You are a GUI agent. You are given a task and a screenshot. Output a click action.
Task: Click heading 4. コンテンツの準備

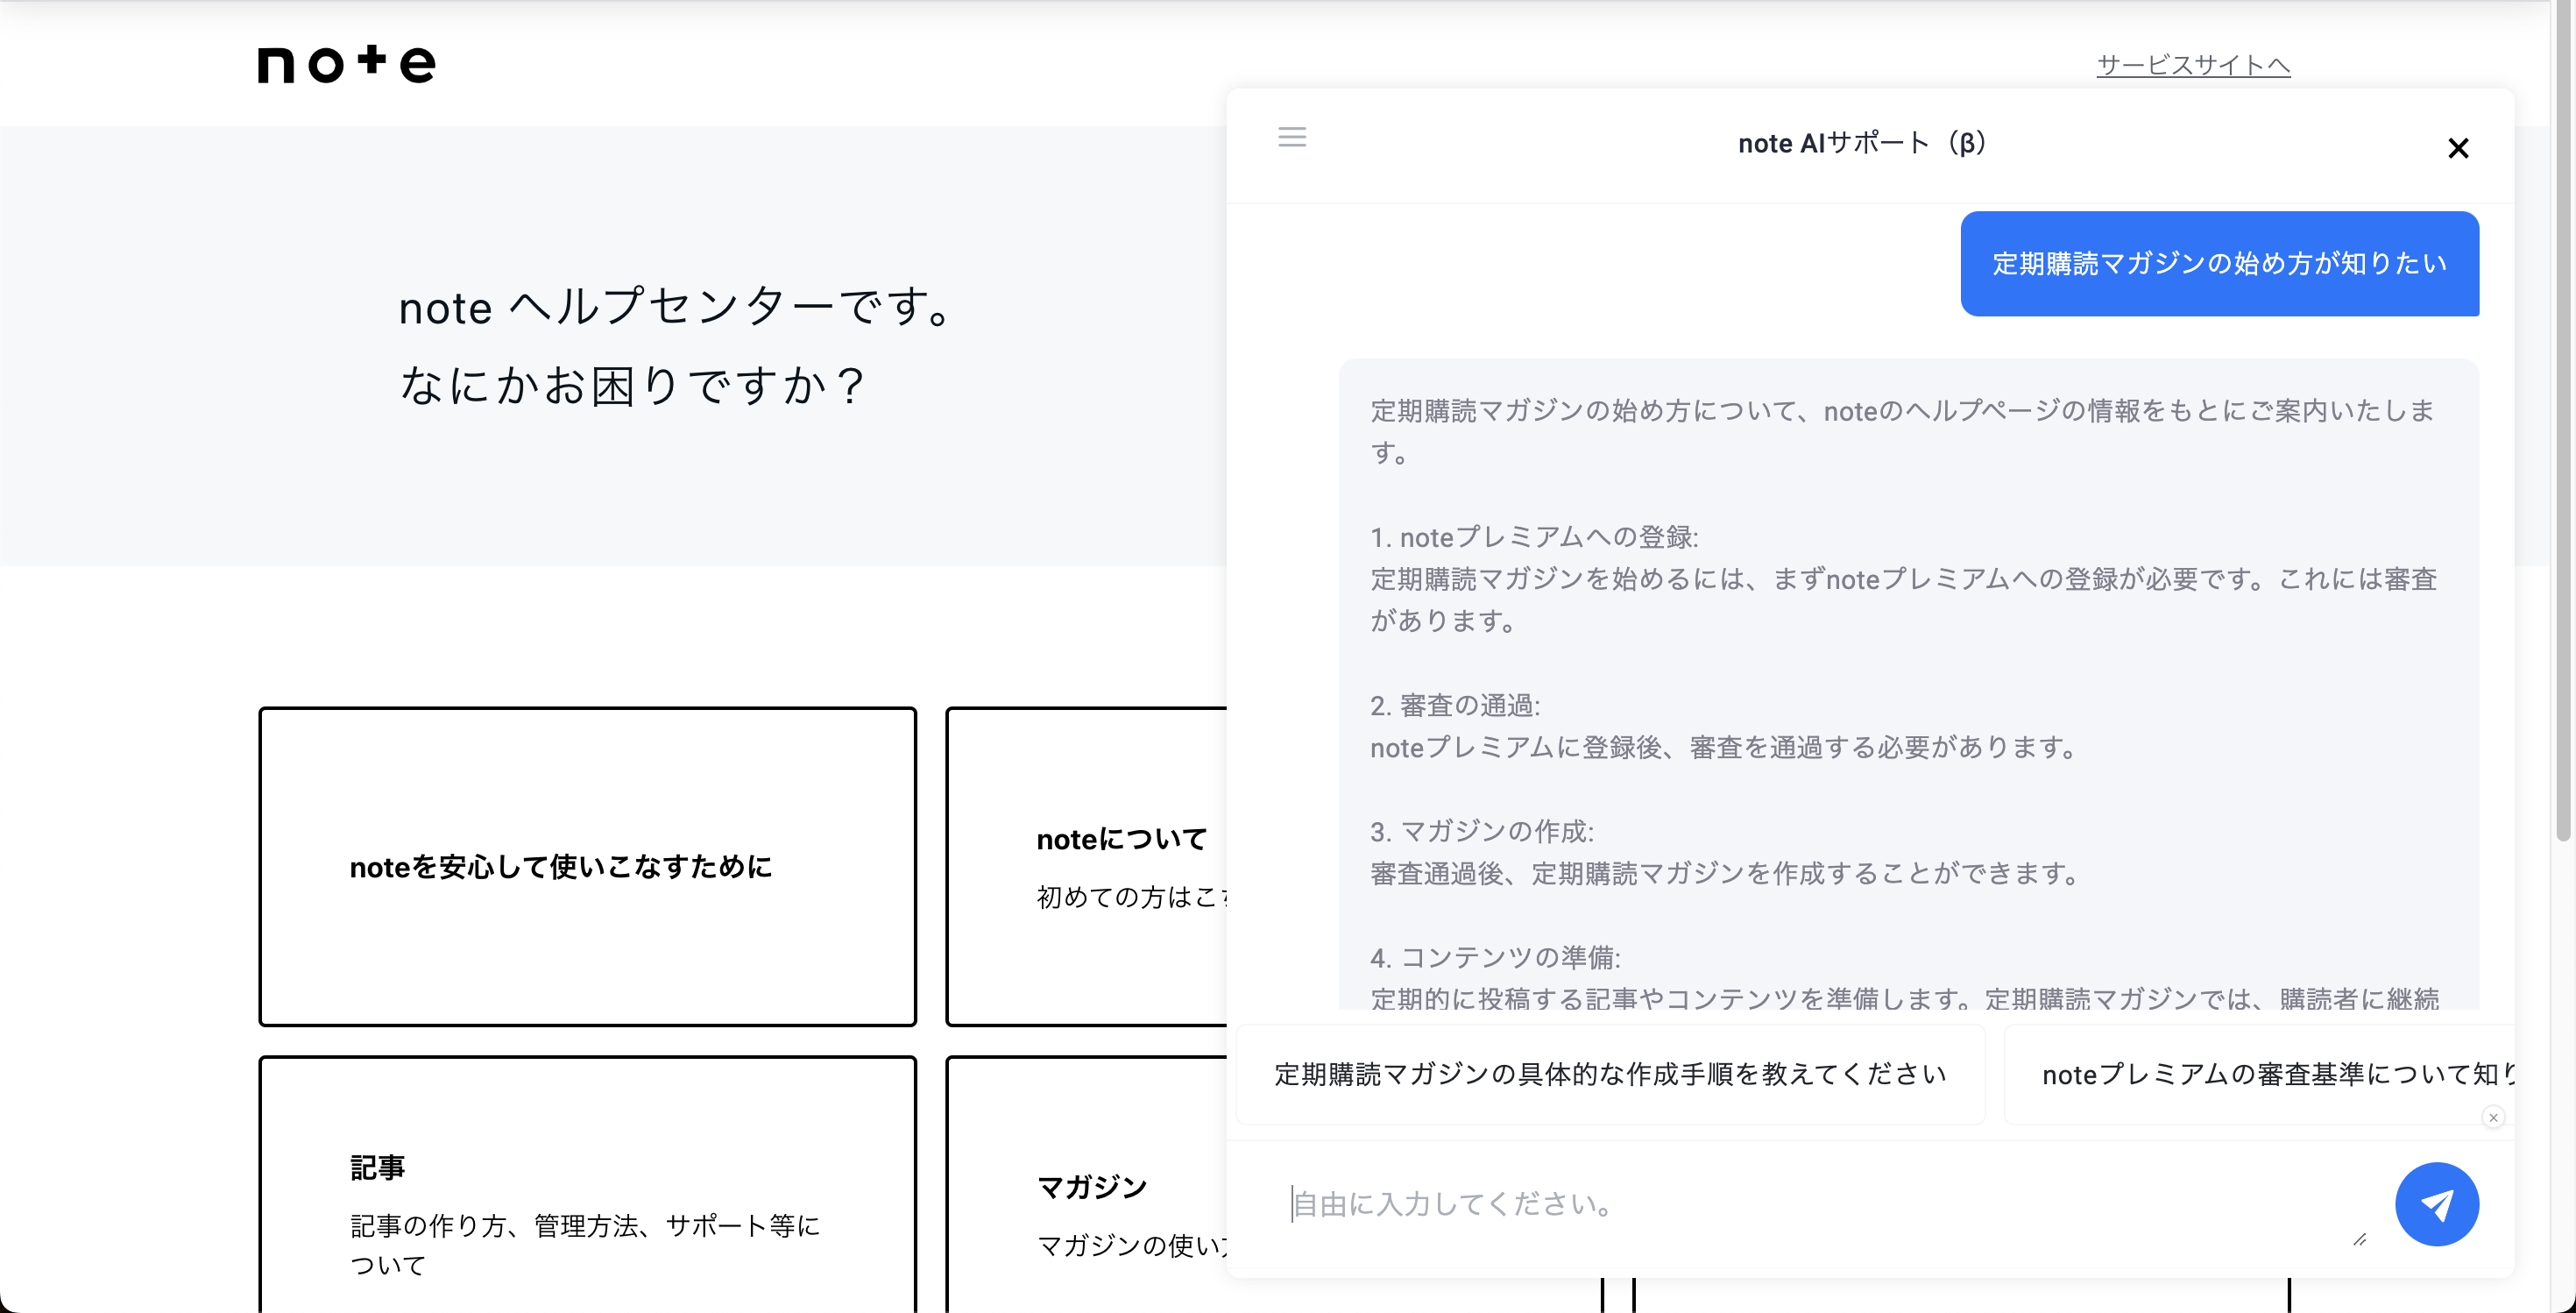pos(1495,957)
